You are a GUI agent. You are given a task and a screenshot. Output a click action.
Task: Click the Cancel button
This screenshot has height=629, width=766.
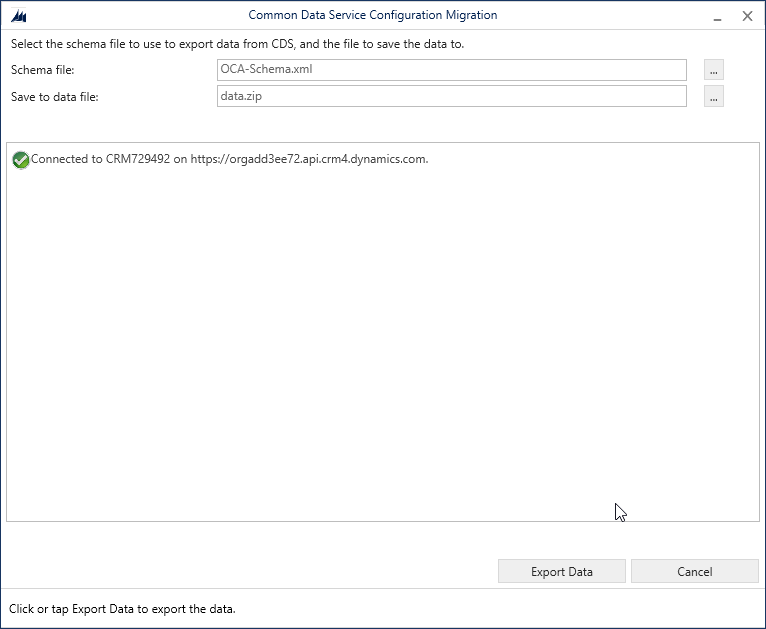694,571
